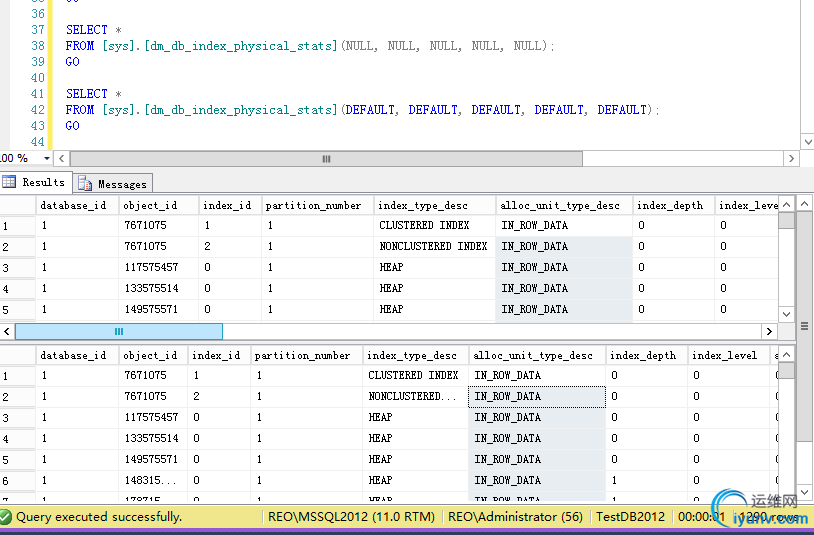Image resolution: width=814 pixels, height=535 pixels.
Task: Click index_id column header in first grid
Action: (x=230, y=205)
